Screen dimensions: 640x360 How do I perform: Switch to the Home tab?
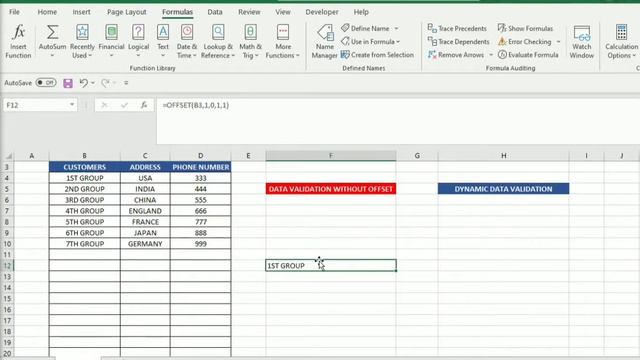click(47, 12)
